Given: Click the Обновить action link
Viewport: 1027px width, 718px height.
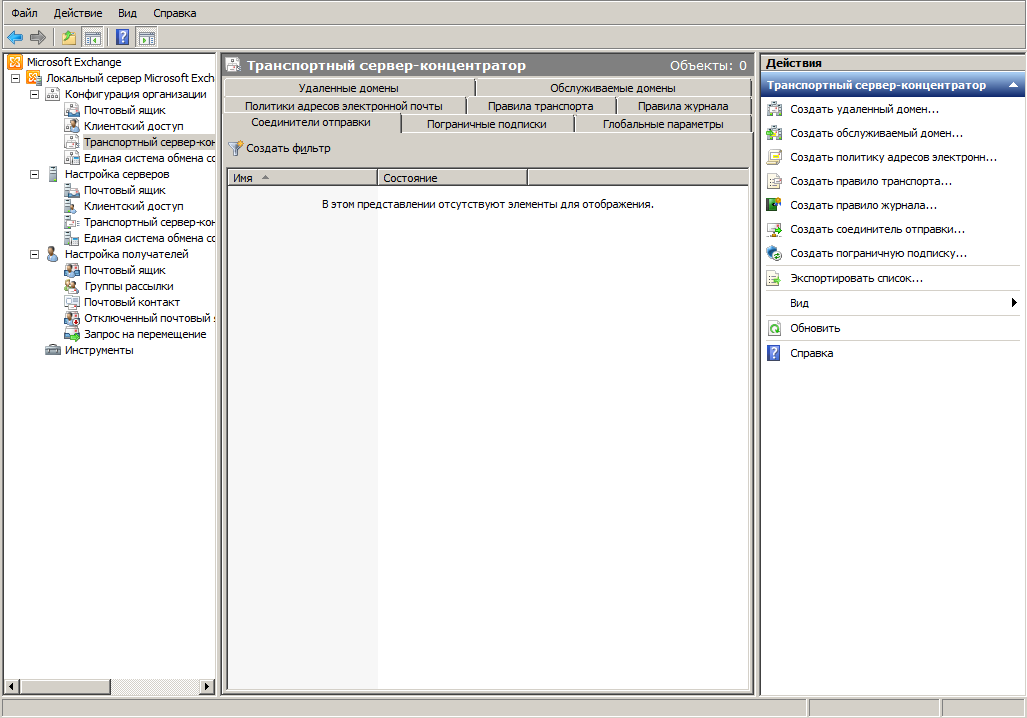Looking at the screenshot, I should [815, 328].
